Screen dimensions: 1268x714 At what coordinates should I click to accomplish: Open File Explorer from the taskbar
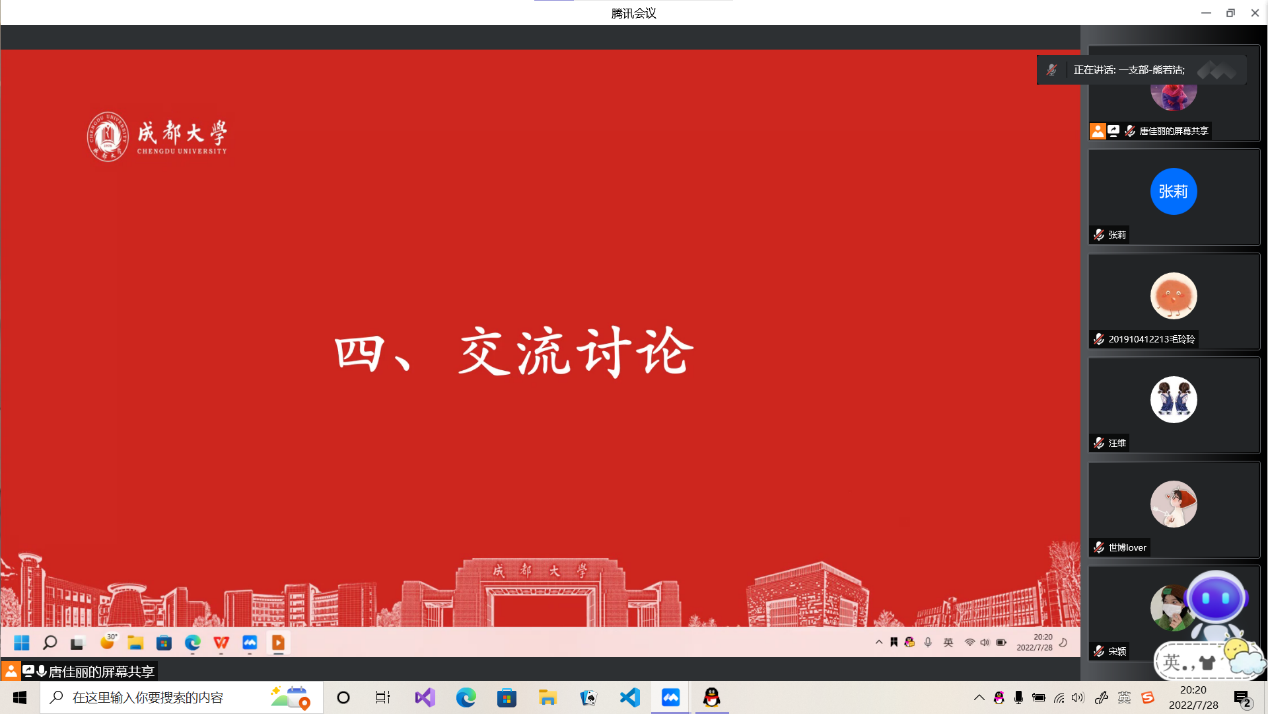[x=547, y=698]
